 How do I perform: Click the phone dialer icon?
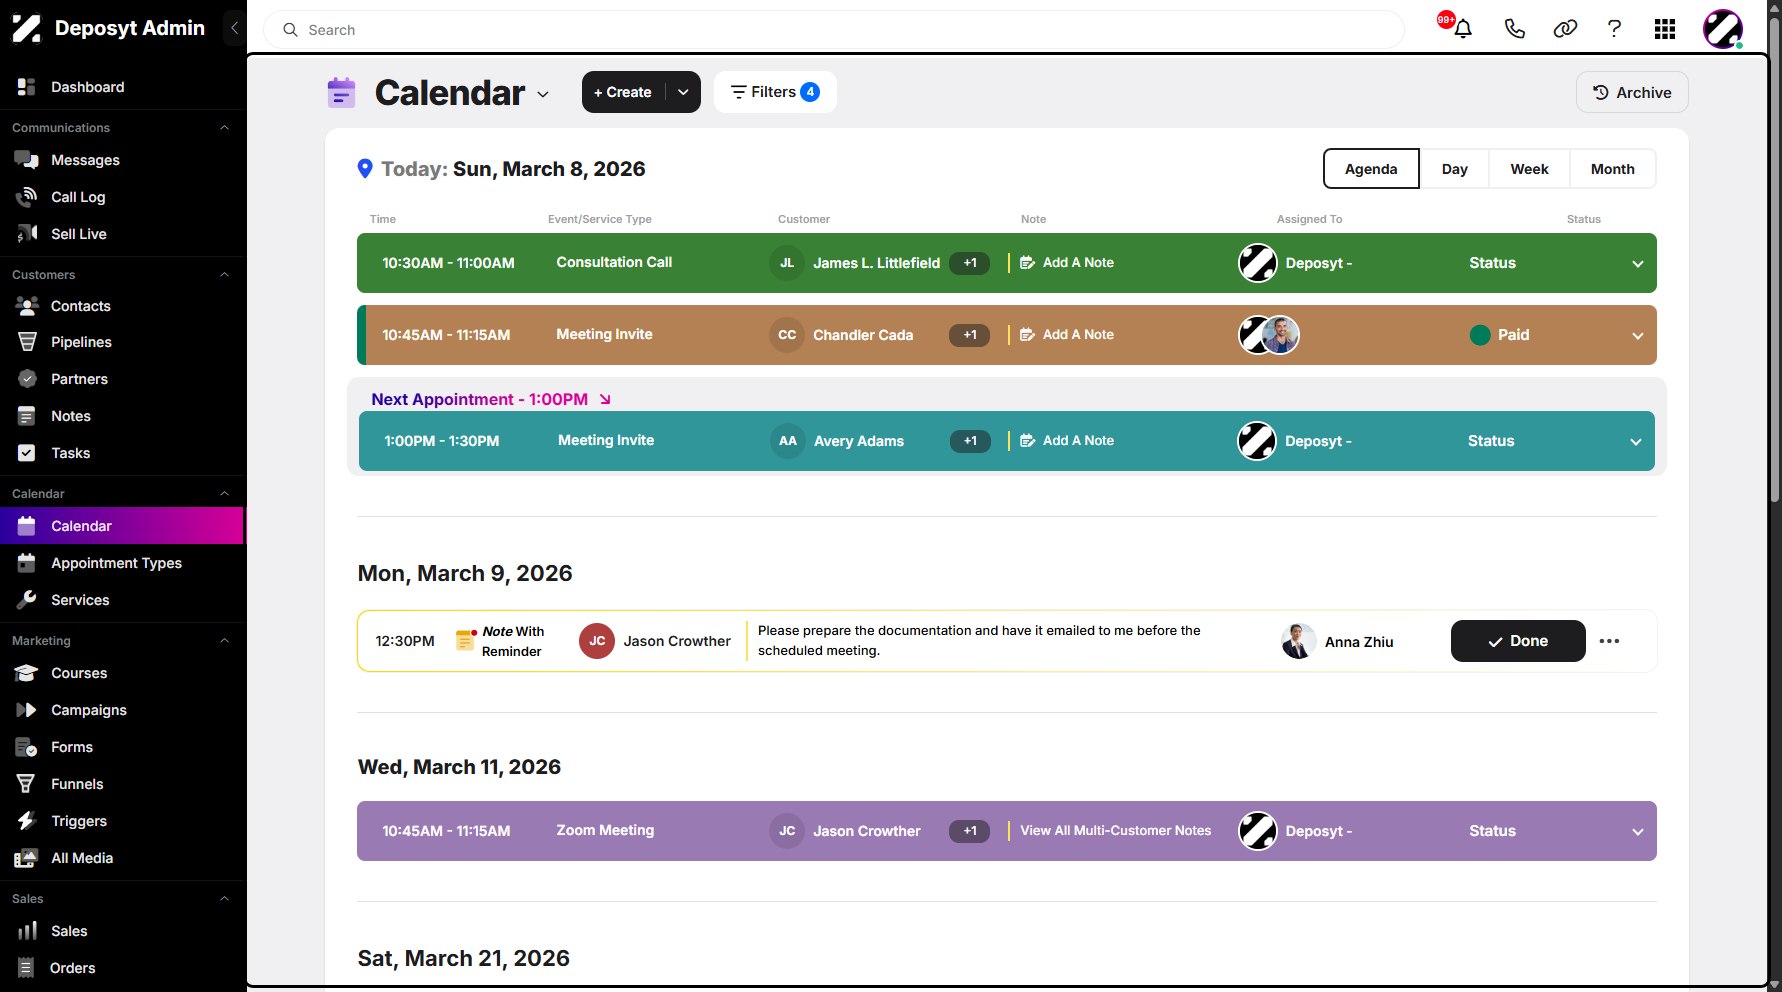click(1514, 29)
